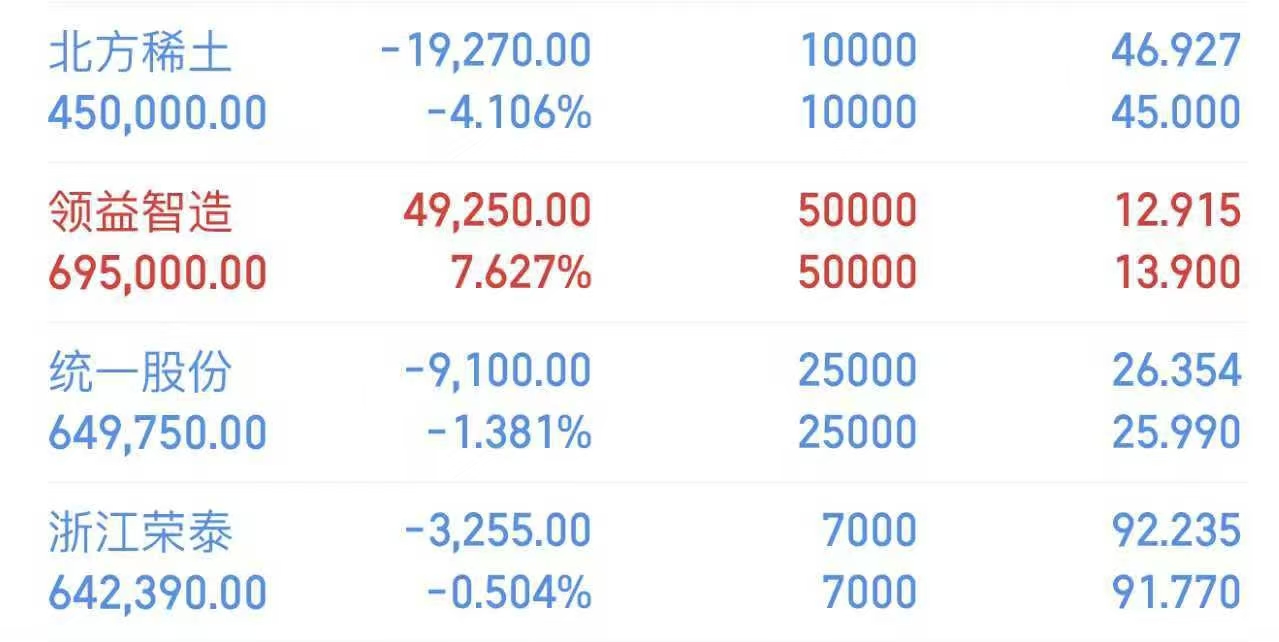This screenshot has width=1279, height=642.
Task: Click the cost price 26.354
Action: pos(1175,372)
